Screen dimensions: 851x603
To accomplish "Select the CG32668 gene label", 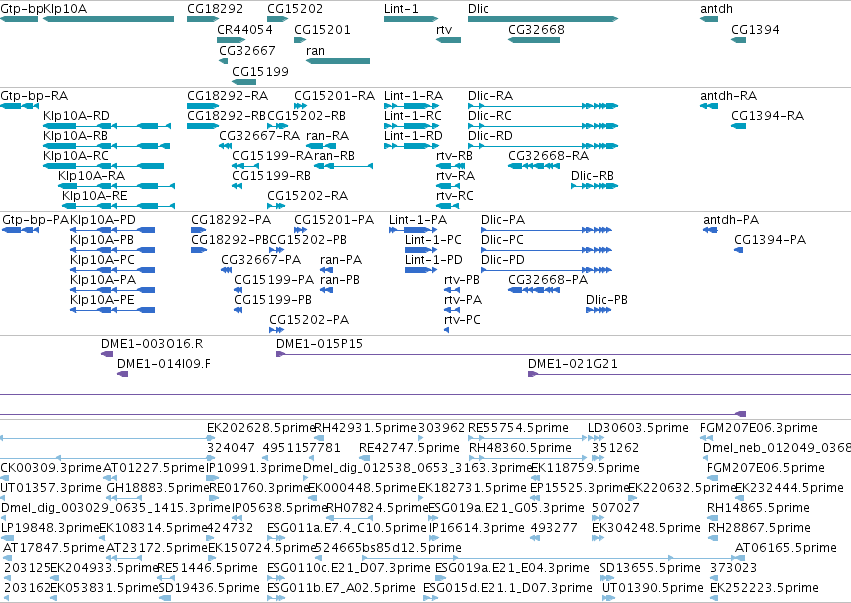I will point(536,29).
